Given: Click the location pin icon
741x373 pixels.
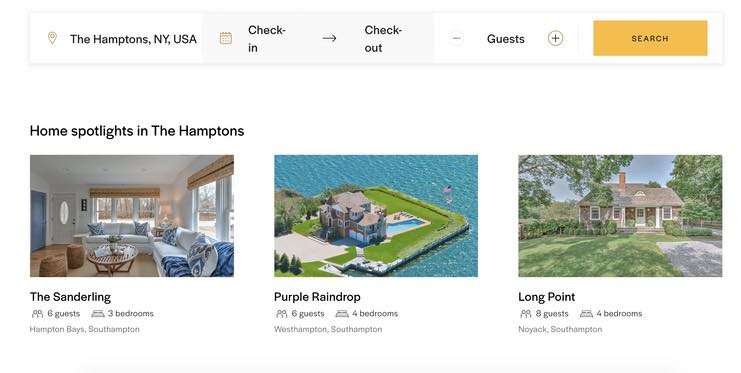Looking at the screenshot, I should [52, 38].
